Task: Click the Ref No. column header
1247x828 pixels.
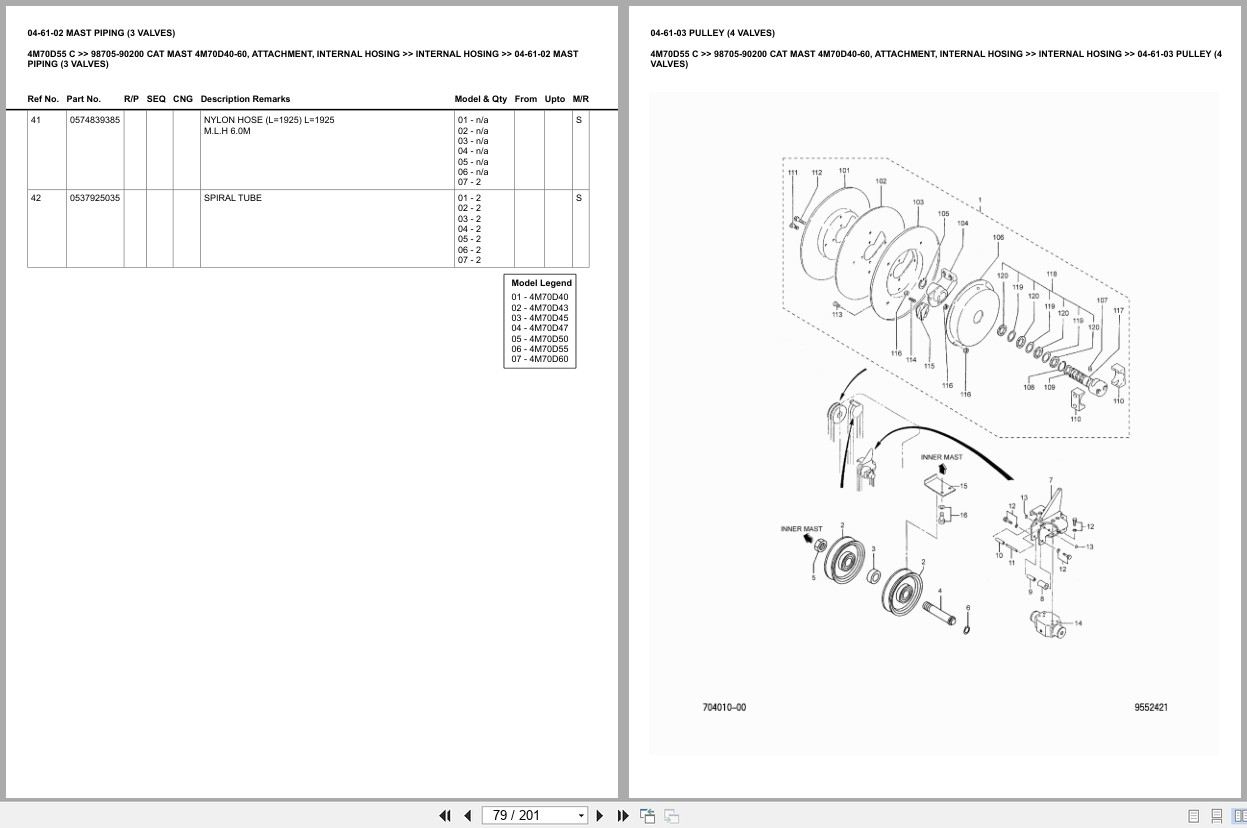Action: tap(43, 99)
